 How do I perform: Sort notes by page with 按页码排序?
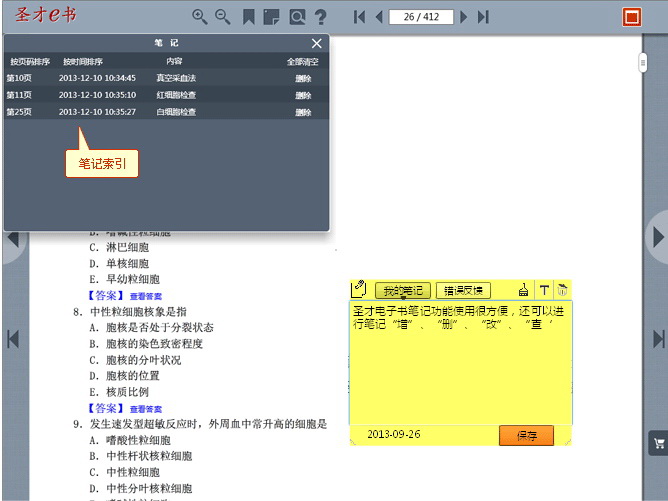(30, 62)
